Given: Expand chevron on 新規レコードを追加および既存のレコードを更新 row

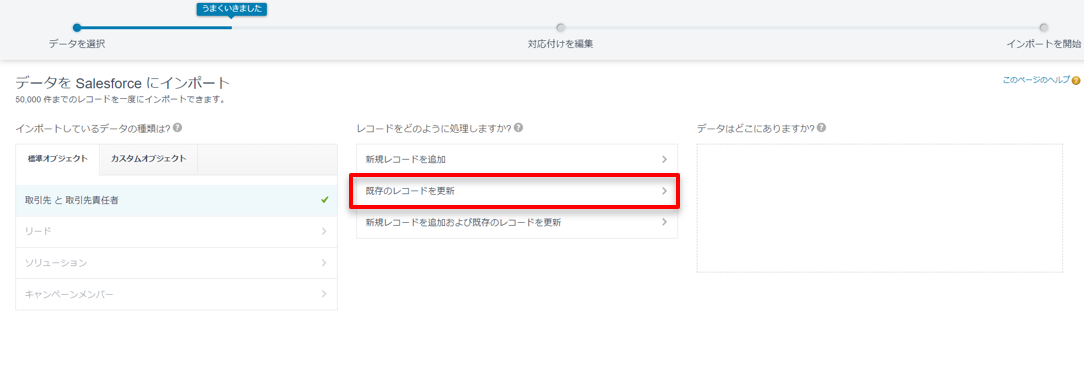Looking at the screenshot, I should (665, 223).
